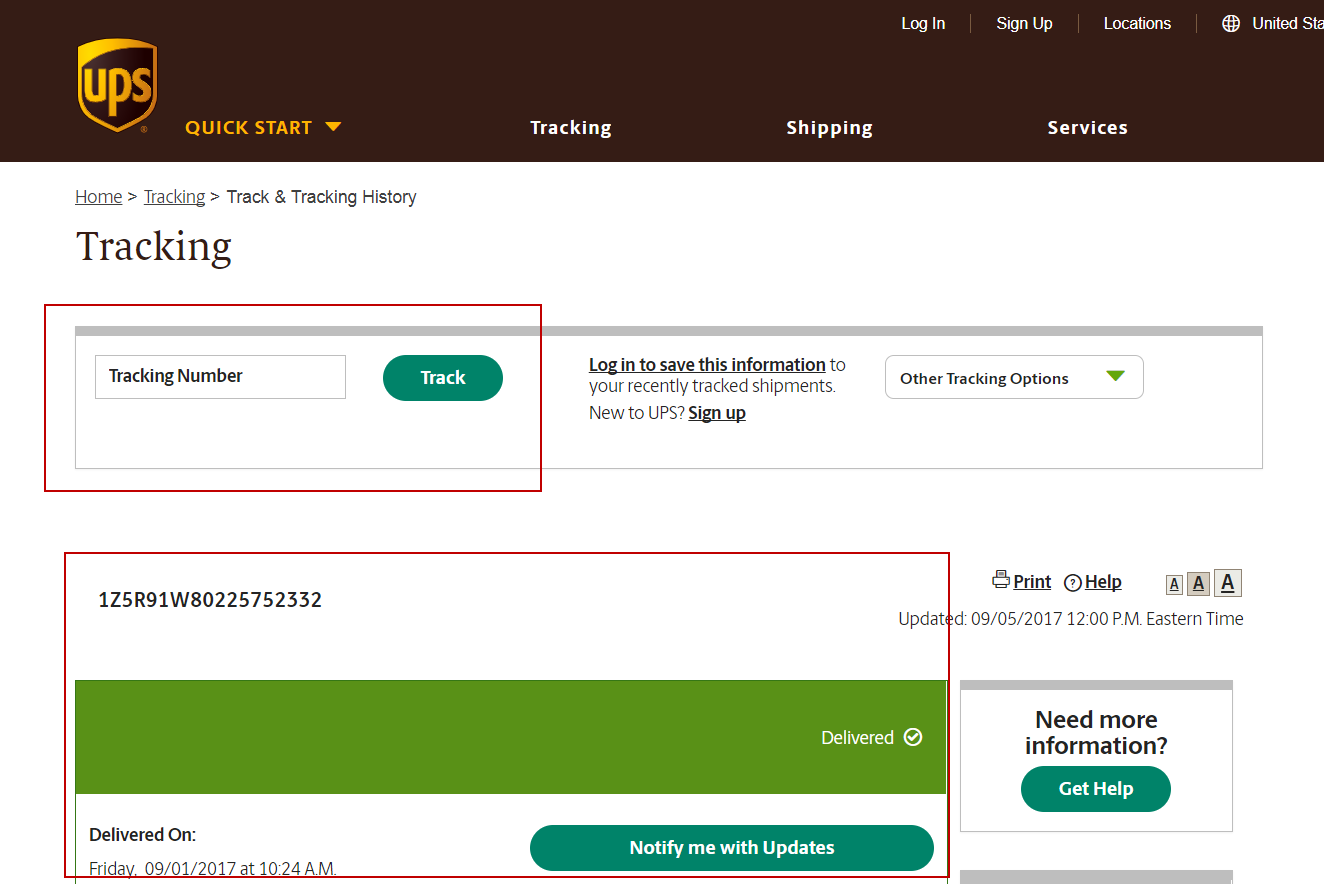
Task: Click the Sign up link for new users
Action: [717, 413]
